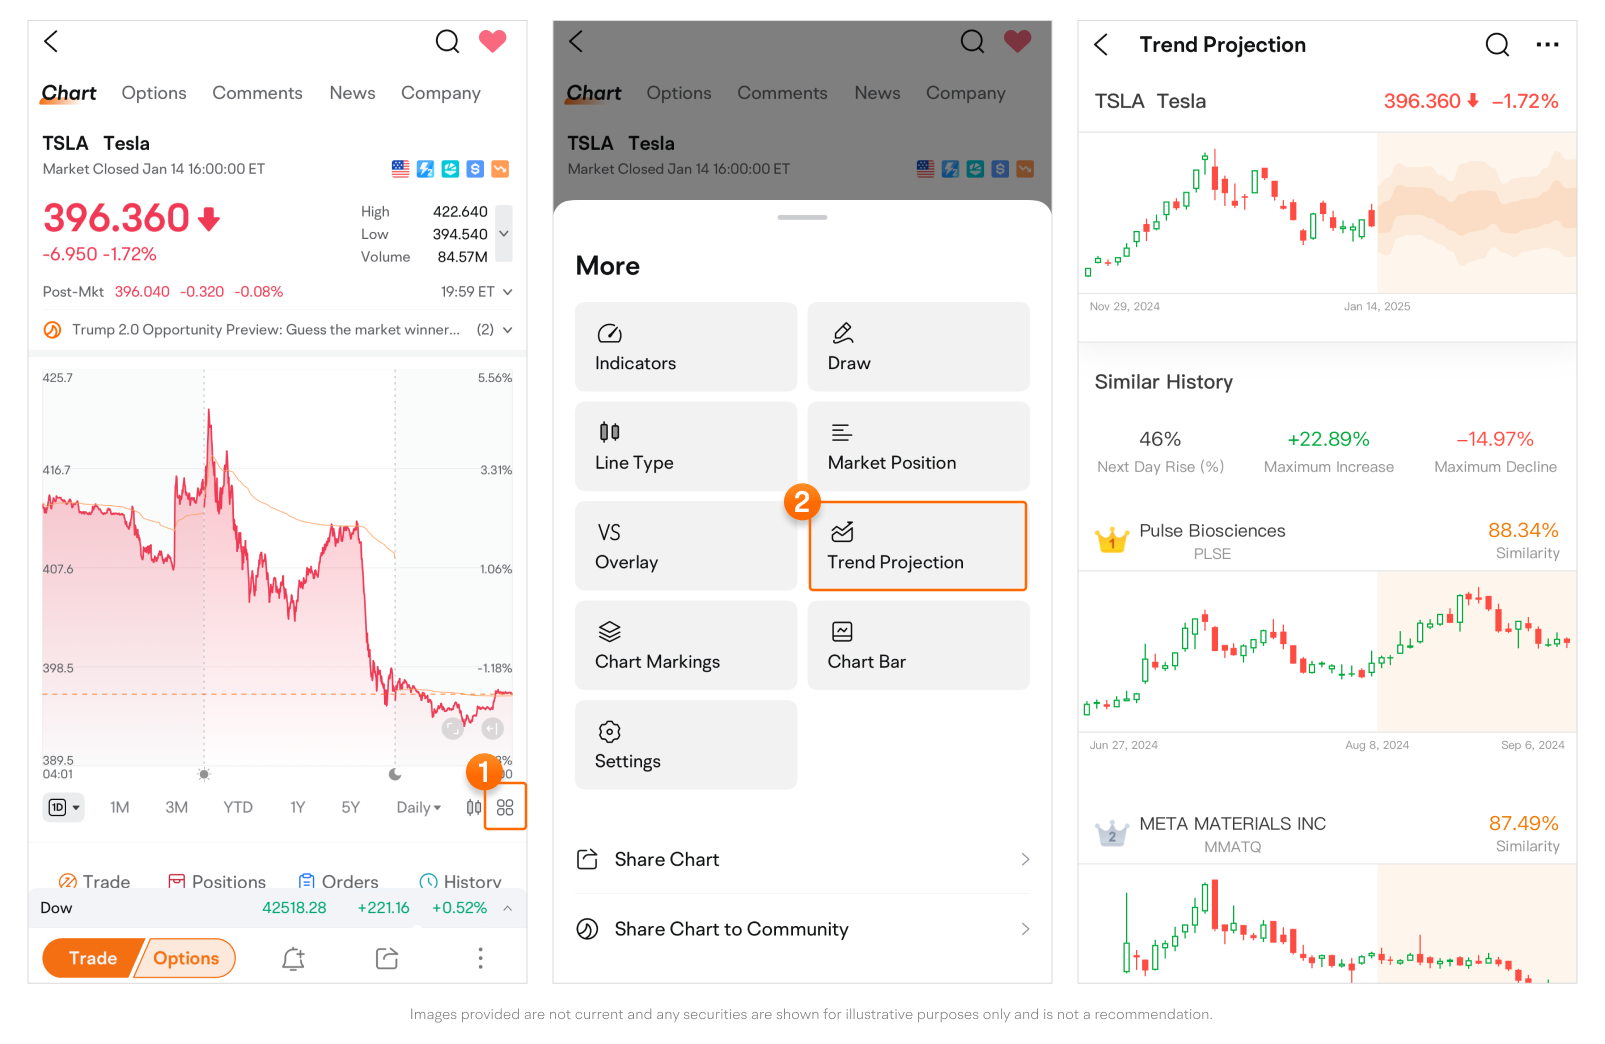Viewport: 1605px width, 1044px height.
Task: Open the Indicators tile
Action: tap(685, 347)
